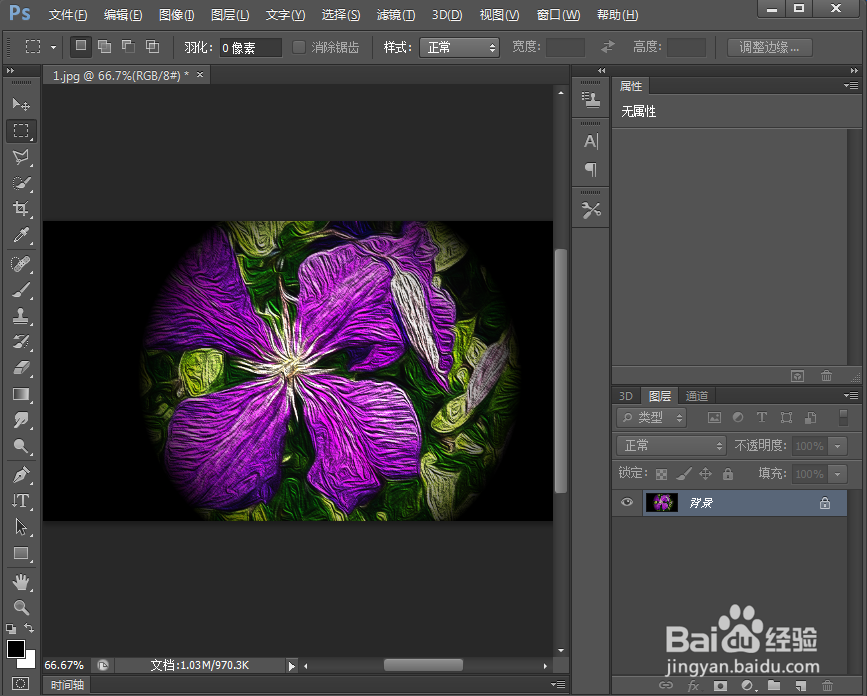
Task: Enable the anti-alias checkbox
Action: (299, 47)
